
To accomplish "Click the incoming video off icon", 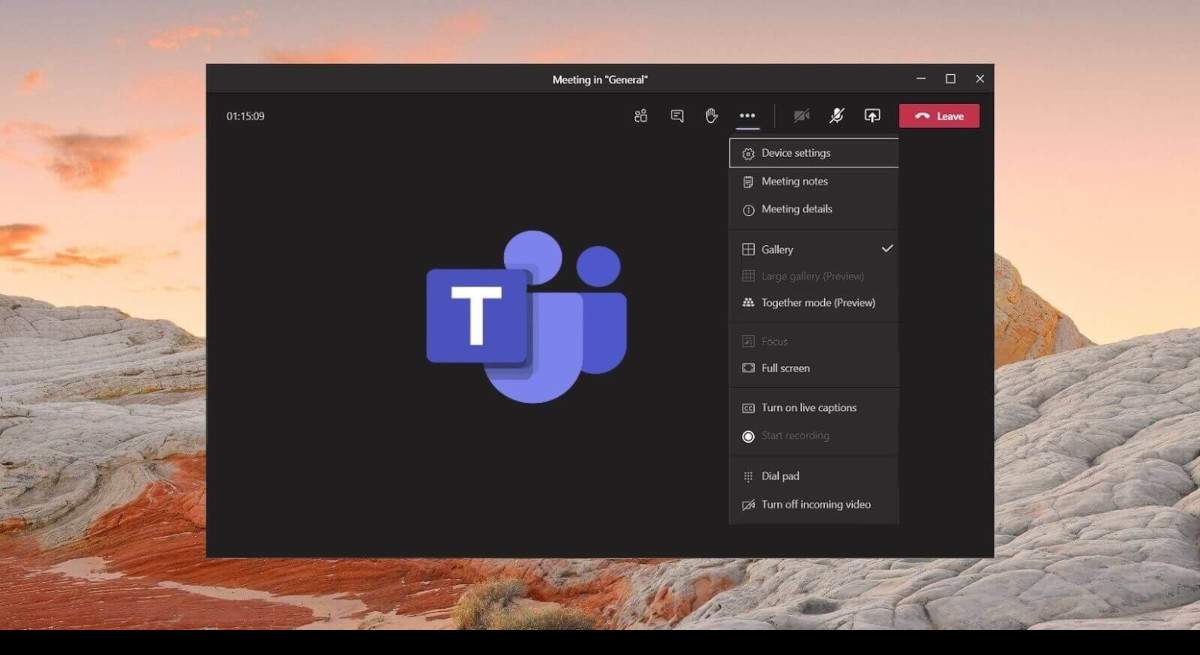I will click(x=748, y=505).
